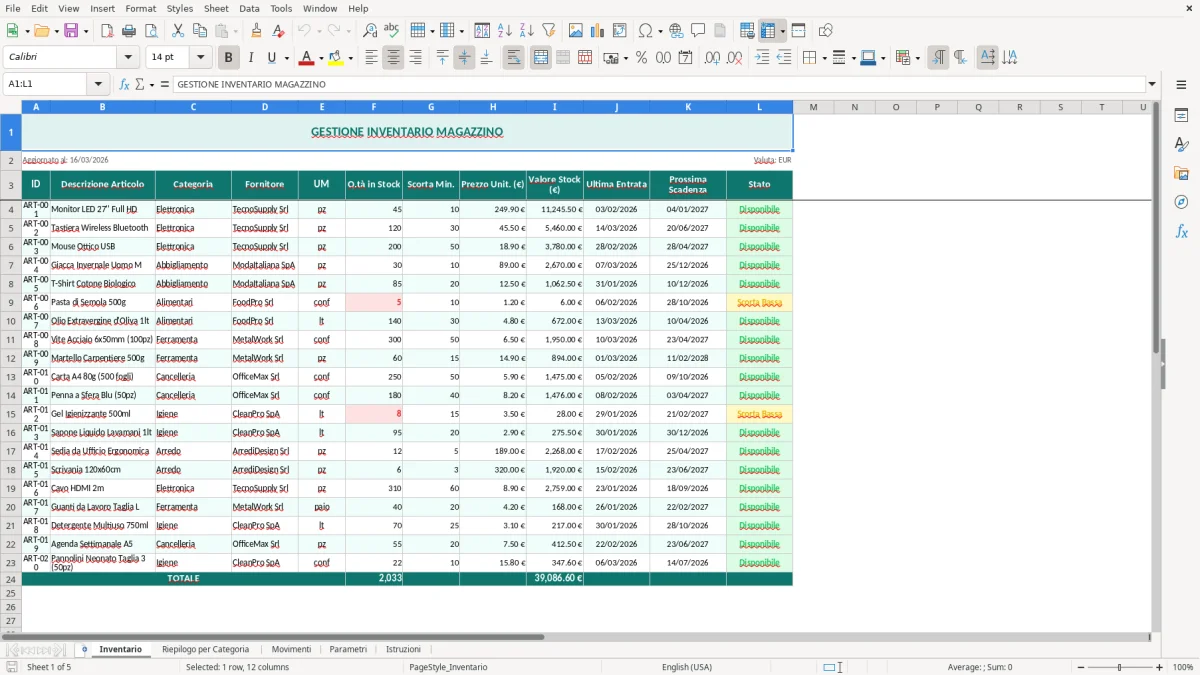This screenshot has height=675, width=1200.
Task: Switch to Riepilogo per Categoria sheet tab
Action: tap(205, 649)
